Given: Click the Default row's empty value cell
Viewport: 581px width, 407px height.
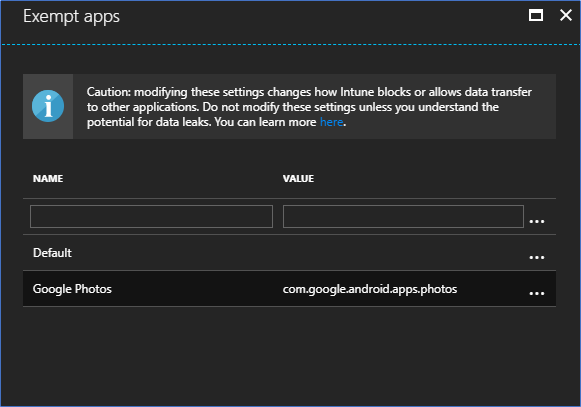Looking at the screenshot, I should tap(403, 253).
